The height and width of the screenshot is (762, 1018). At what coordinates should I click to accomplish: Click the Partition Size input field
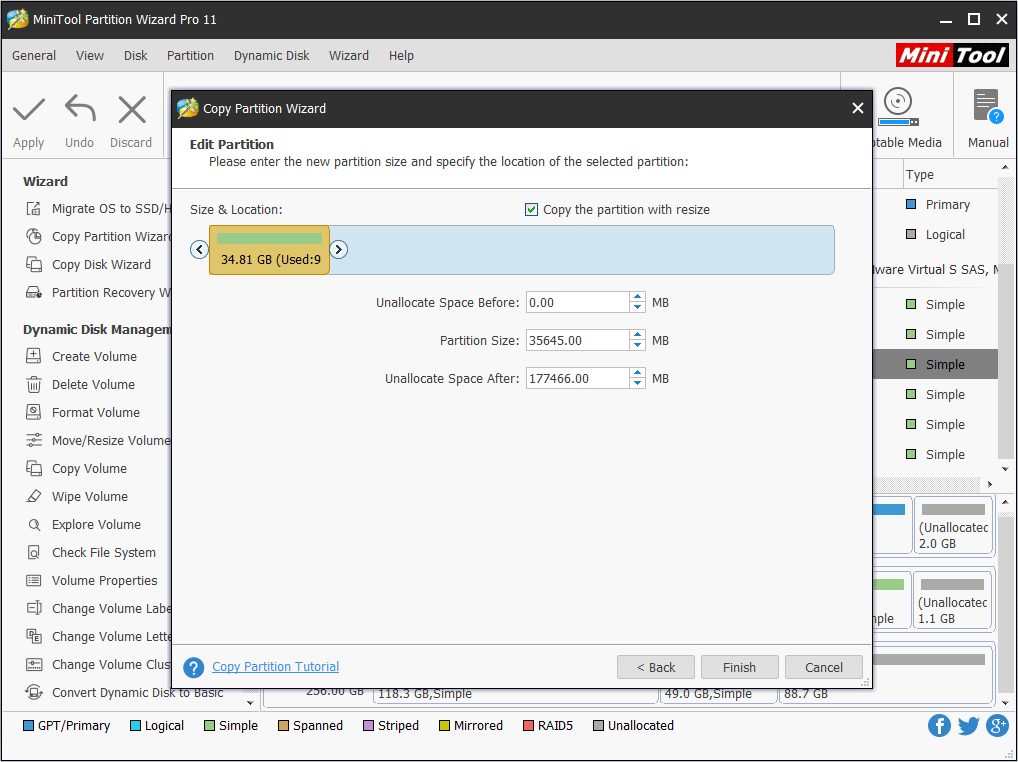point(577,341)
